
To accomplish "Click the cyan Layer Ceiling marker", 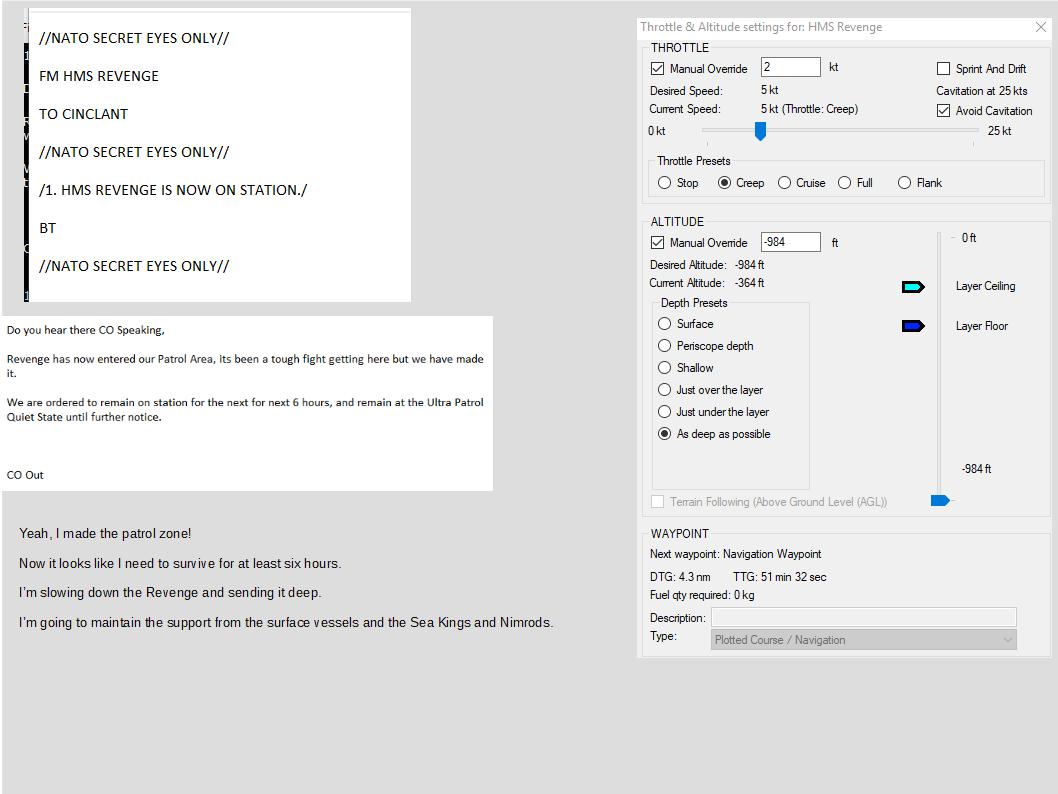I will (x=913, y=287).
